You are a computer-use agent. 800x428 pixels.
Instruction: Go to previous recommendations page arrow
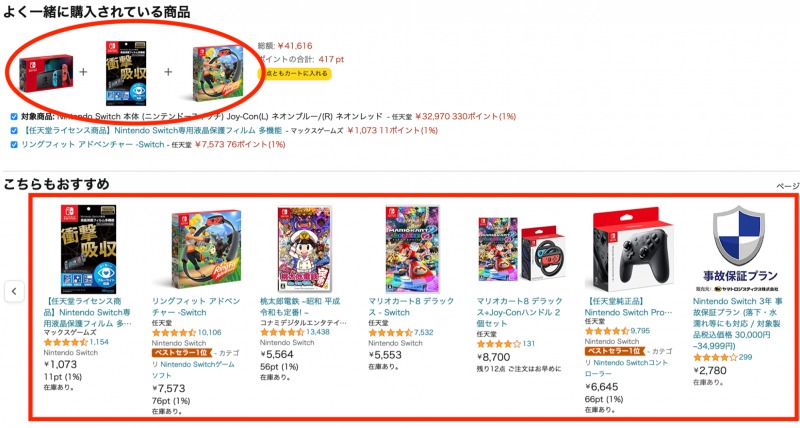pos(14,292)
